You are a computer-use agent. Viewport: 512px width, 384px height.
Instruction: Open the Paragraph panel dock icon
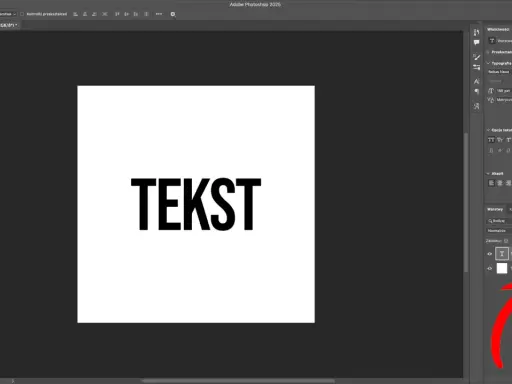[x=476, y=91]
